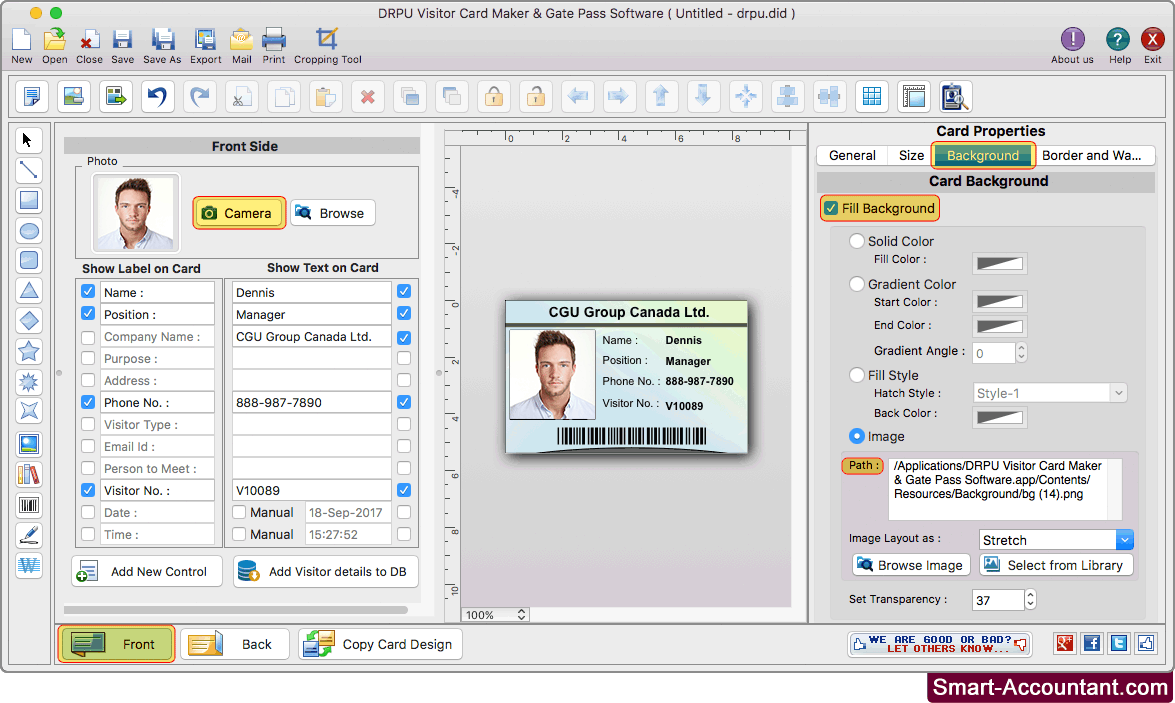The image size is (1175, 703).
Task: Select the Star shape tool
Action: (x=29, y=351)
